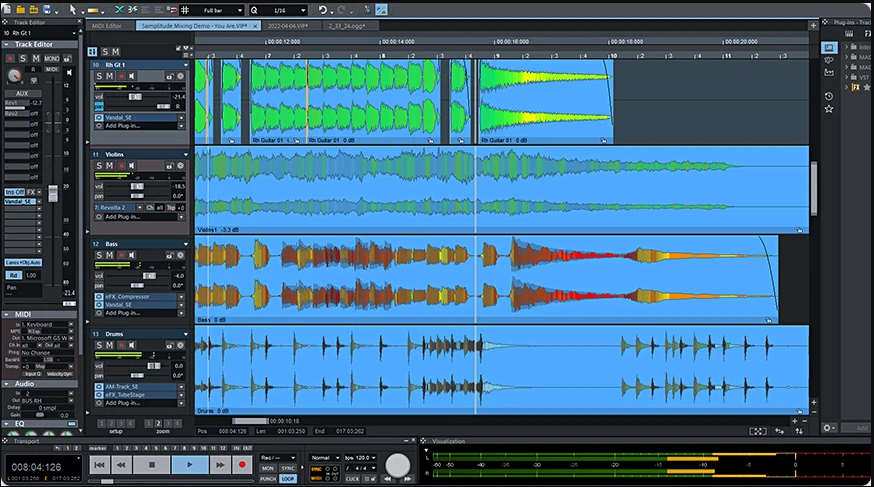
Task: Click the 008:04:126 time display
Action: coord(36,467)
